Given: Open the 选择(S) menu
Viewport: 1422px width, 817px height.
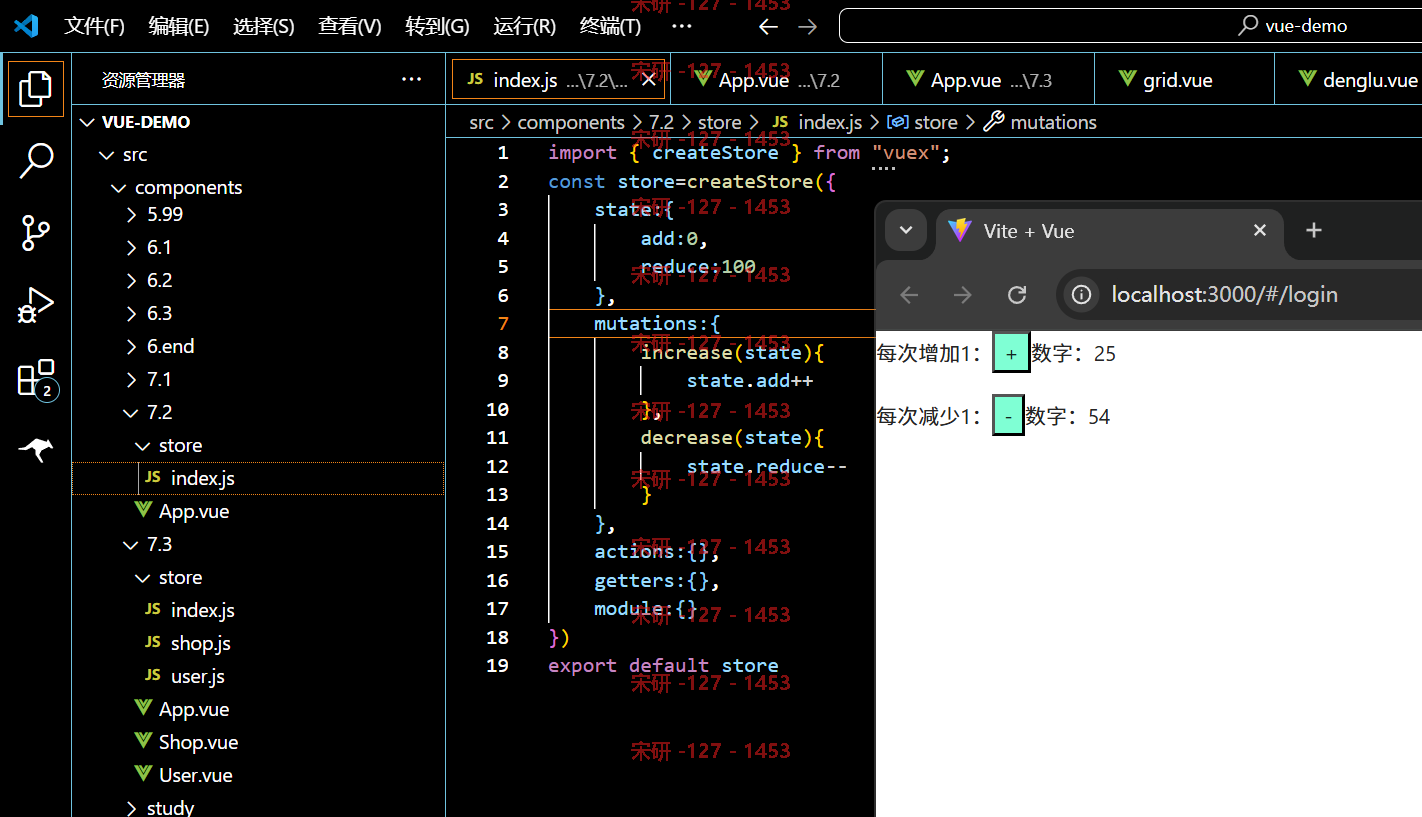Looking at the screenshot, I should [264, 26].
